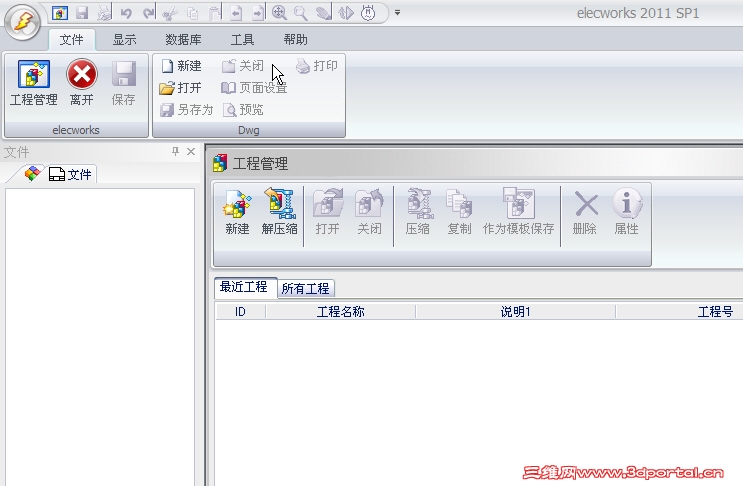Viewport: 743px width, 486px height.
Task: Click the elecworks lightning application button
Action: point(22,22)
